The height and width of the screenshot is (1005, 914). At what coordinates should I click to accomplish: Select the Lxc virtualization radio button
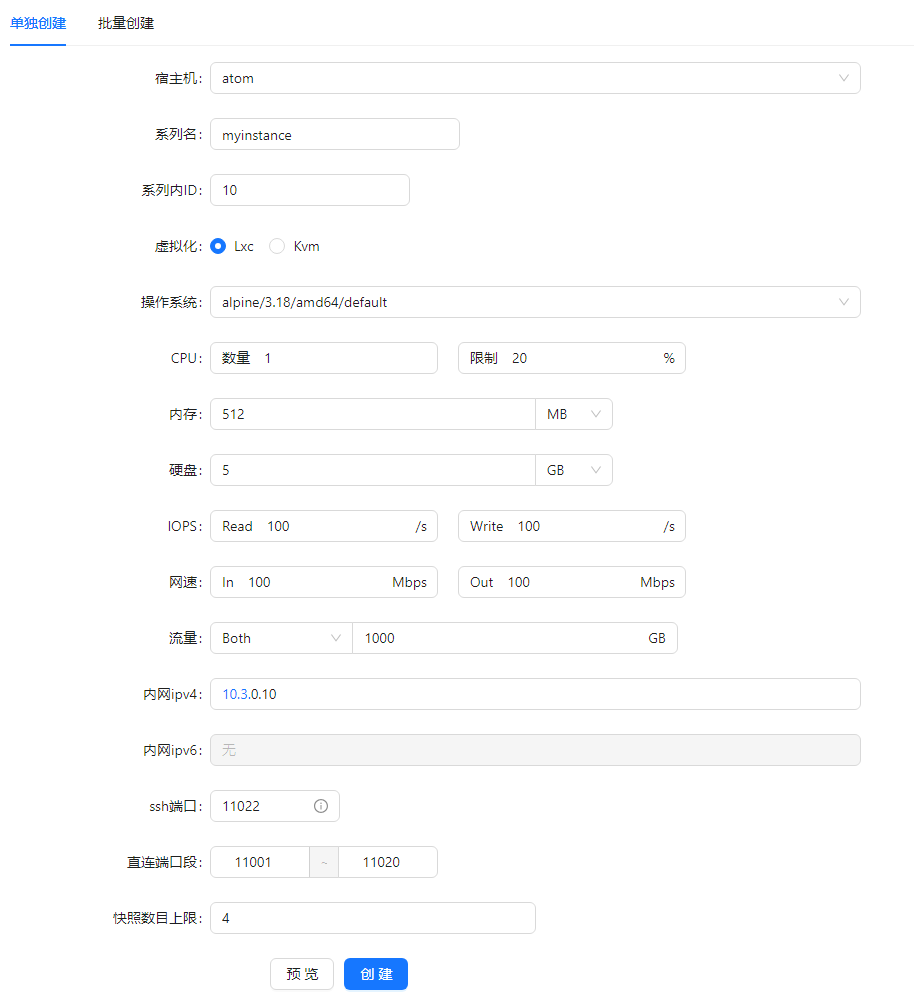(218, 246)
